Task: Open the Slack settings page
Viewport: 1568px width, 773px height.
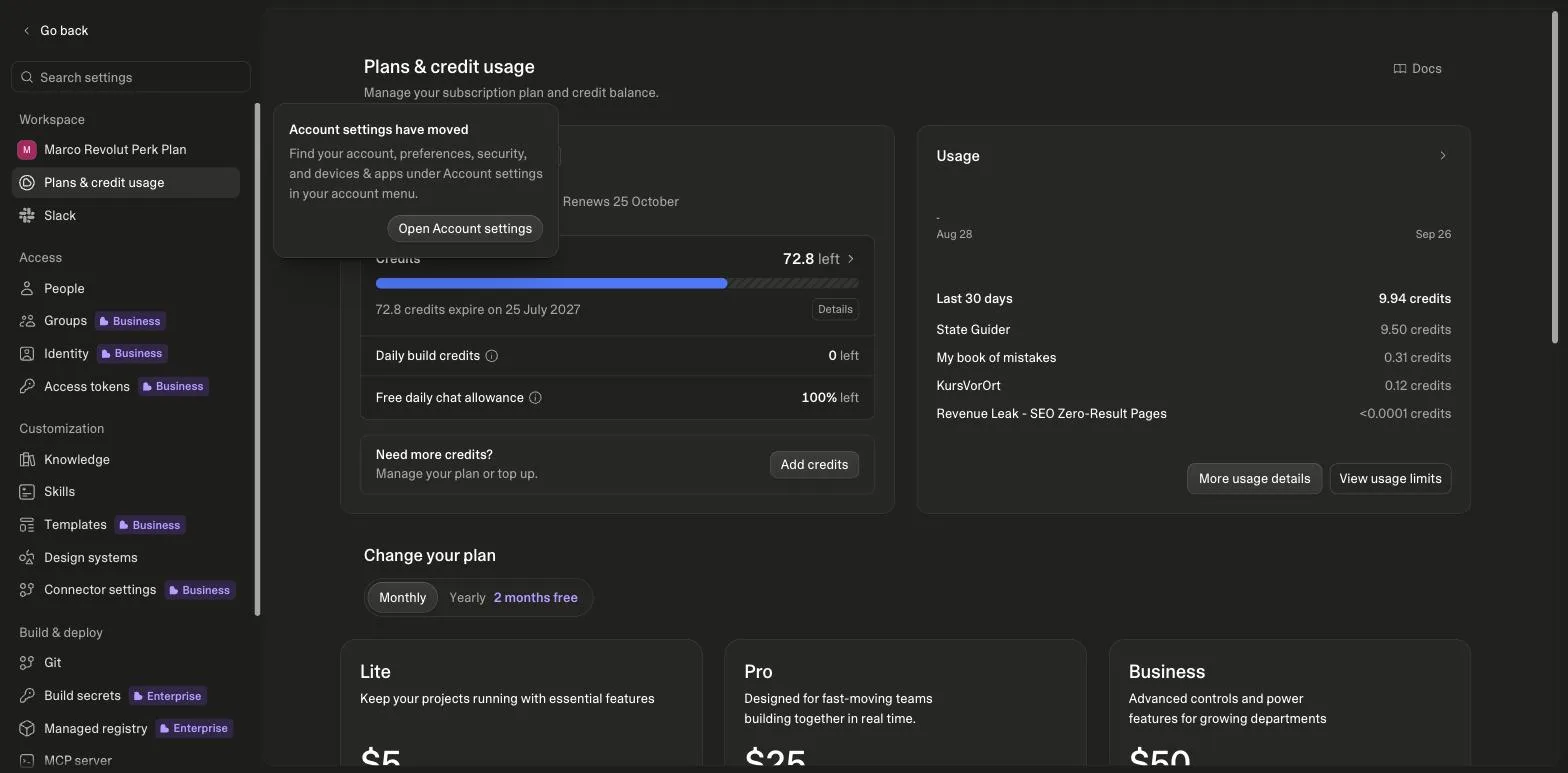Action: pyautogui.click(x=126, y=216)
